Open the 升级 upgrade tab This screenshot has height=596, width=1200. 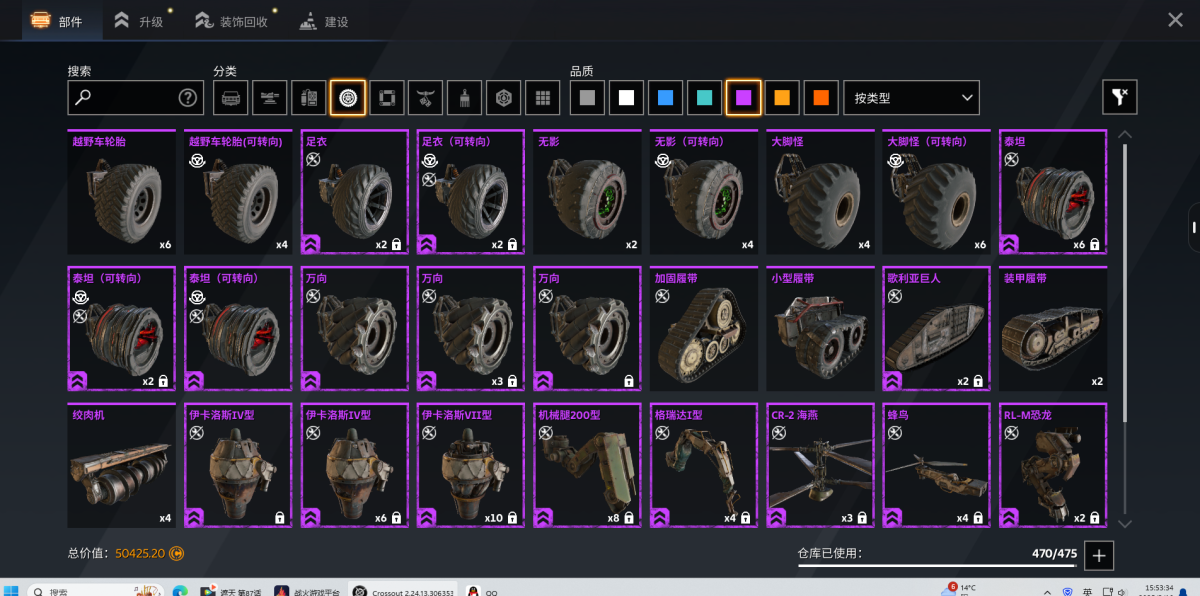[139, 21]
